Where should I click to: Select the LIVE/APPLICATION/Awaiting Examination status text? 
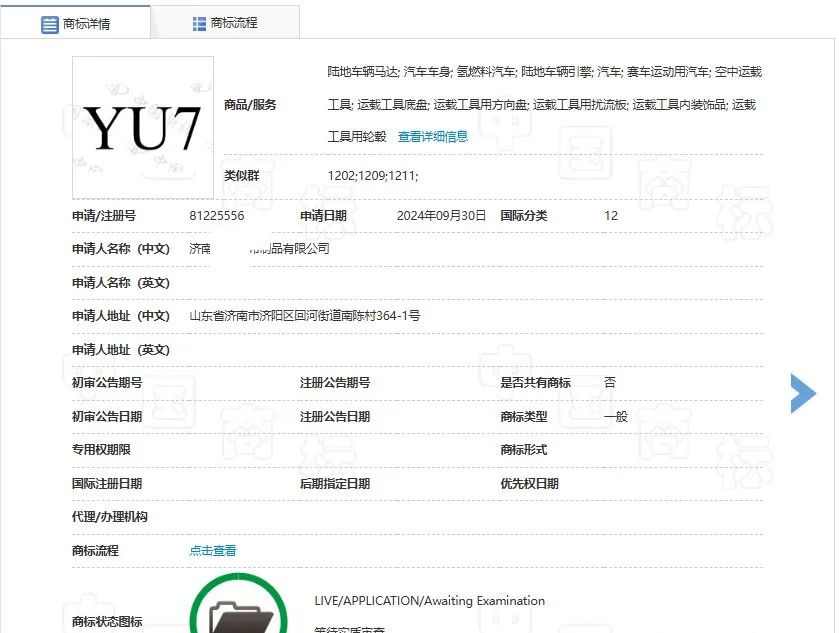(x=430, y=600)
